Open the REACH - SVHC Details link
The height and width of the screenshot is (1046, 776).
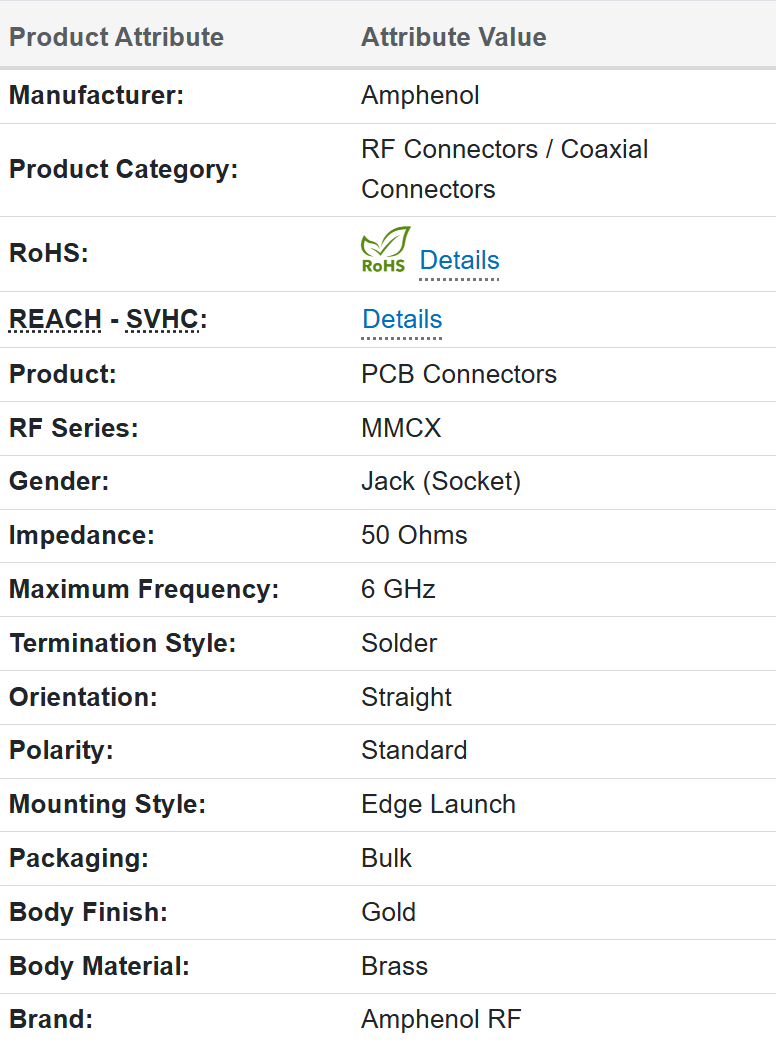pyautogui.click(x=402, y=319)
